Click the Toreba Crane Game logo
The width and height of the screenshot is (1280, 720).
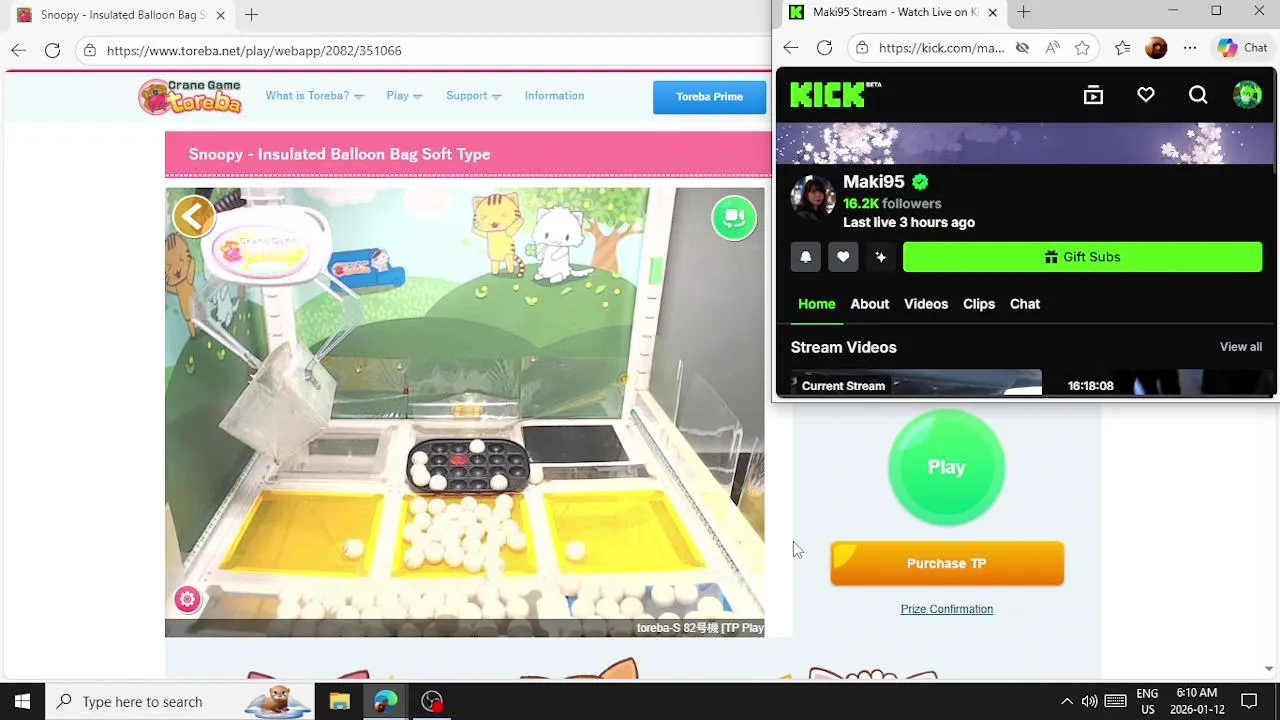coord(190,96)
